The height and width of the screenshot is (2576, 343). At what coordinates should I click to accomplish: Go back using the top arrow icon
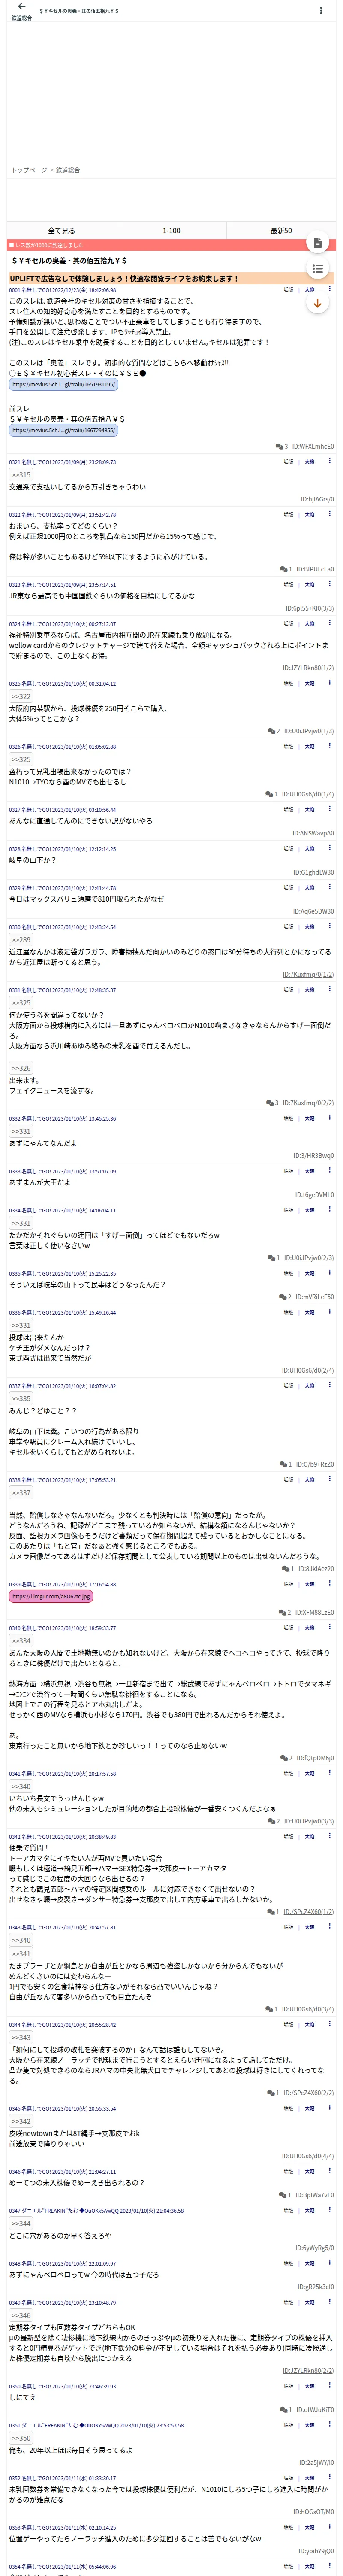pyautogui.click(x=21, y=7)
